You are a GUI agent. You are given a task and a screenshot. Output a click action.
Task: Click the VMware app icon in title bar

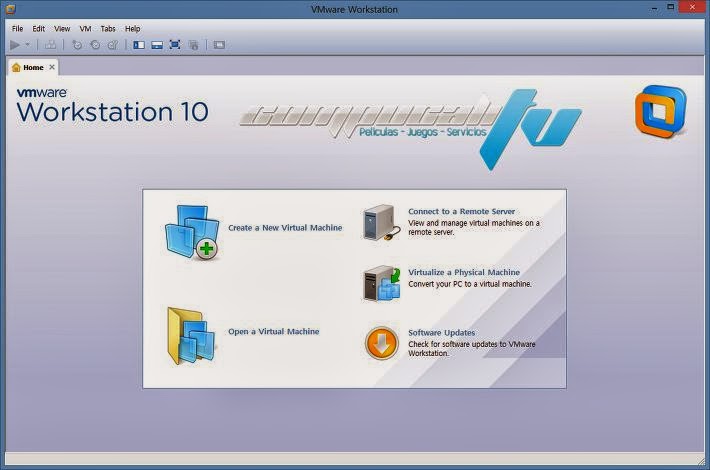pyautogui.click(x=11, y=9)
